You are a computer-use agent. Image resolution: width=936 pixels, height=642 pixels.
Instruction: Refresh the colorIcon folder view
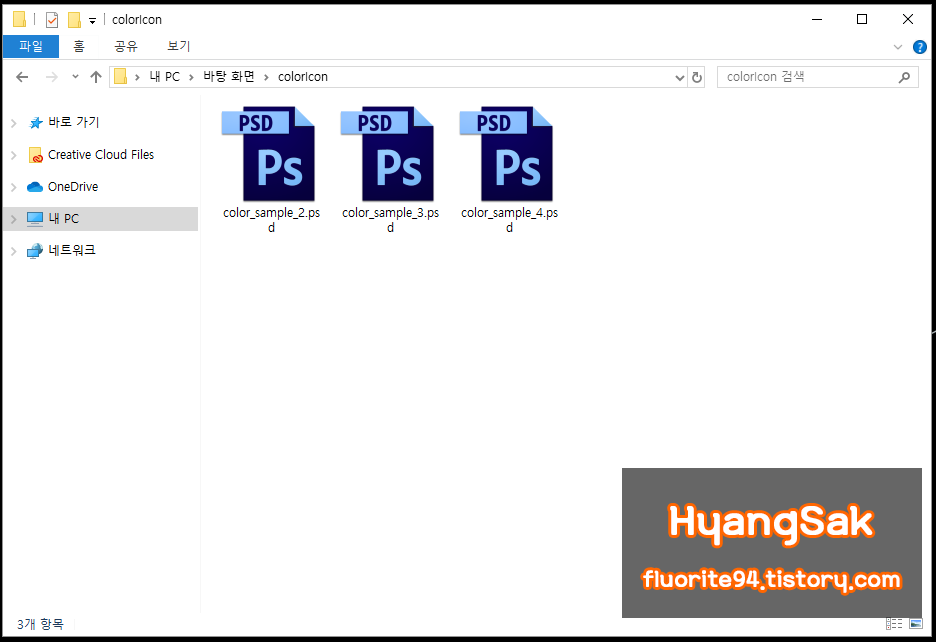(x=697, y=77)
